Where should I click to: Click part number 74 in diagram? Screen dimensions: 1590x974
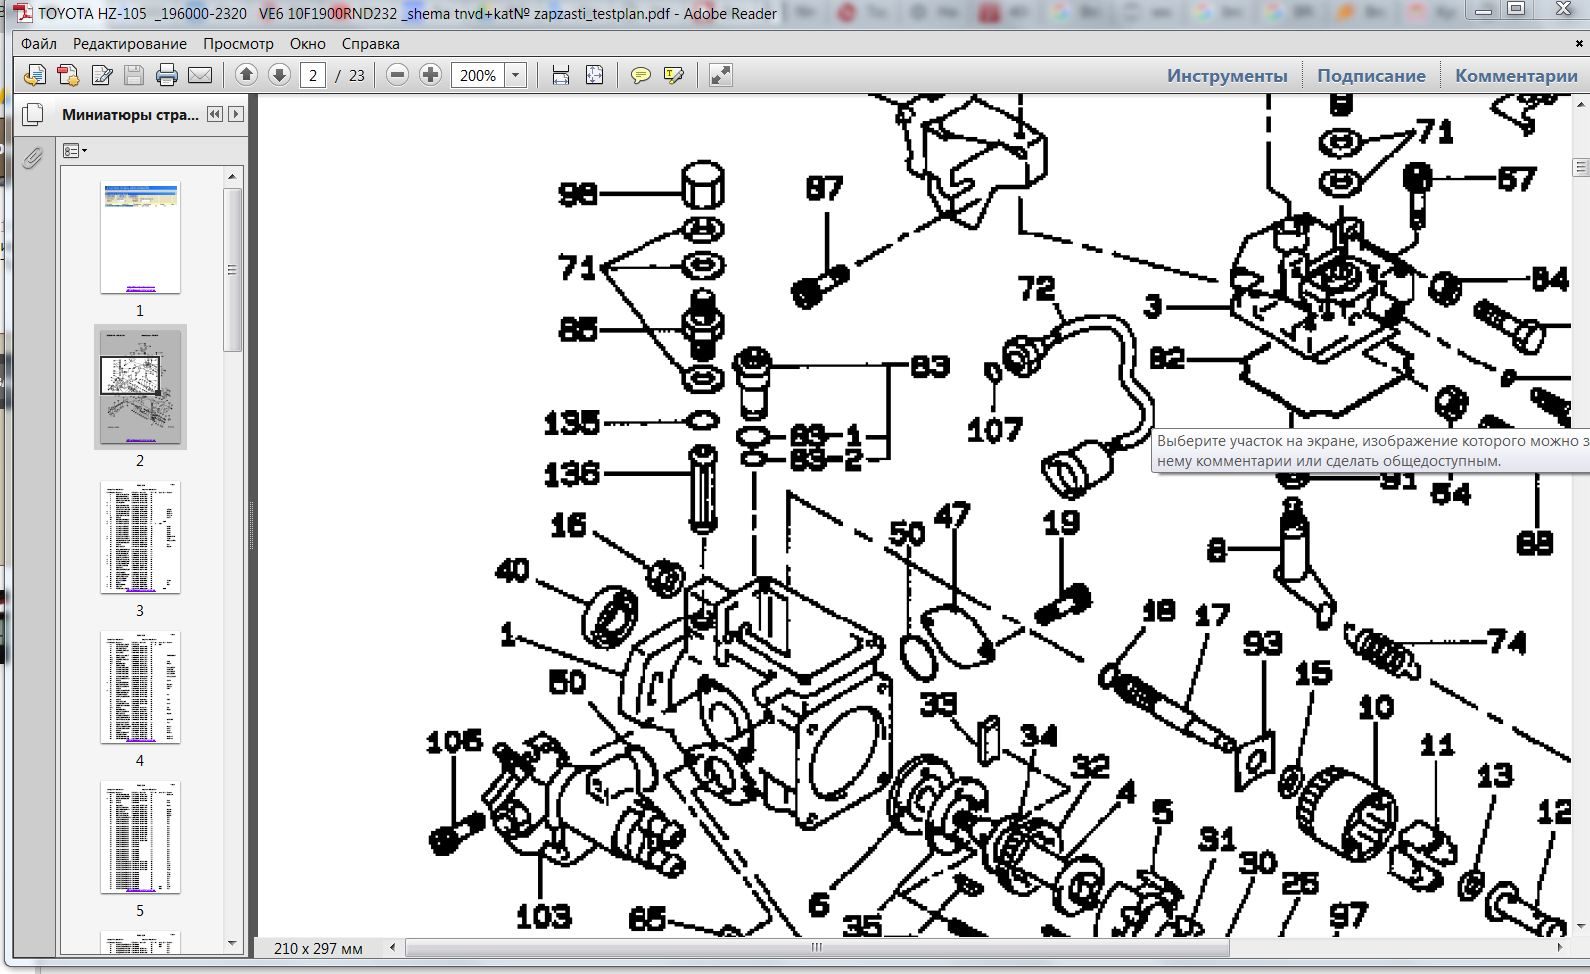pos(1507,642)
